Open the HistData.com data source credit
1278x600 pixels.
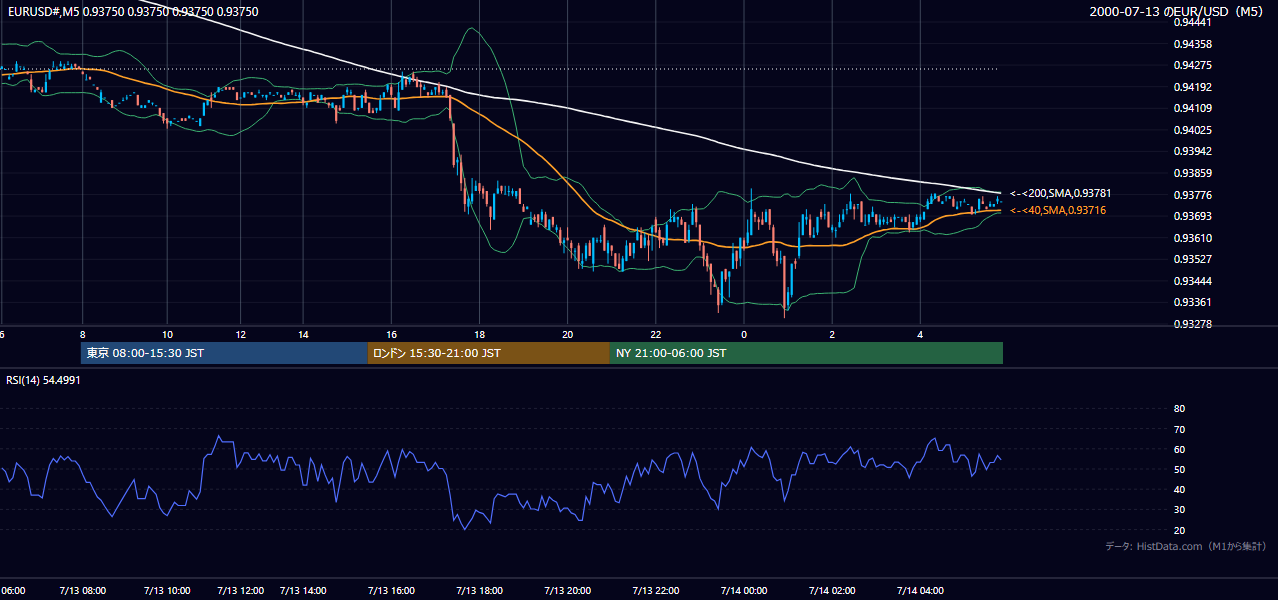click(1186, 546)
